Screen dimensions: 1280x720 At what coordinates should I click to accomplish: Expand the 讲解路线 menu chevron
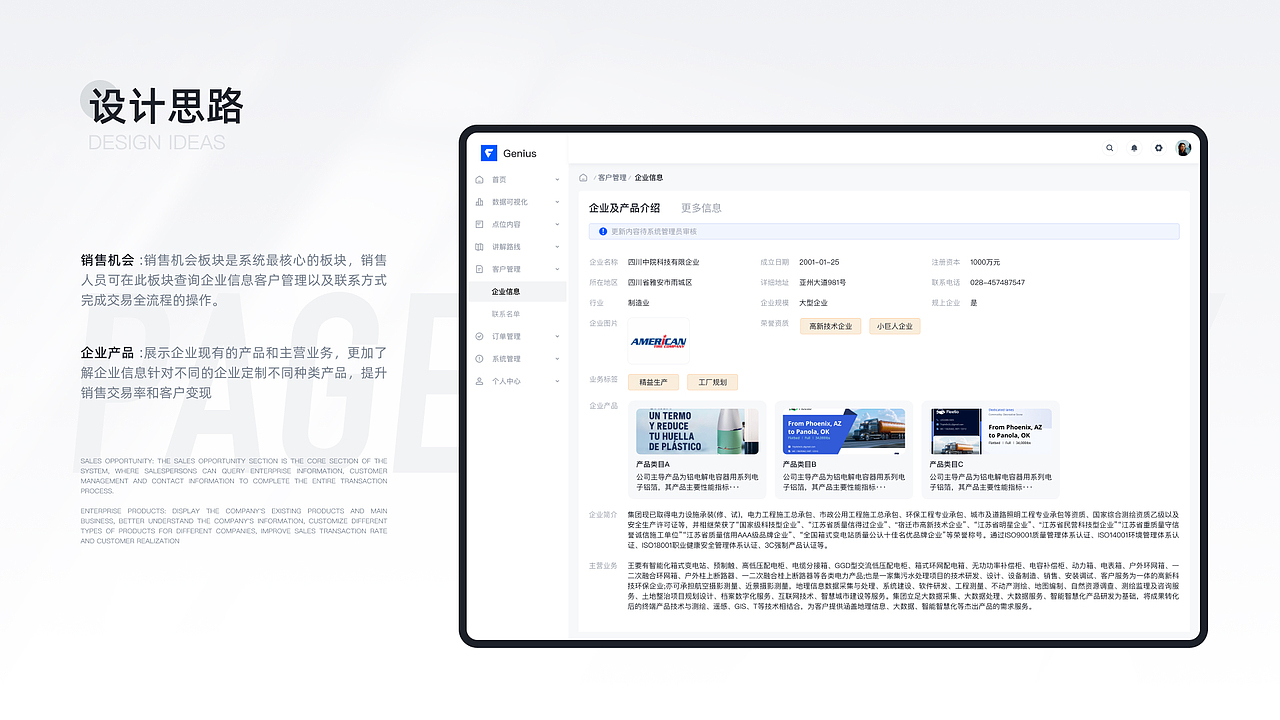coord(557,247)
